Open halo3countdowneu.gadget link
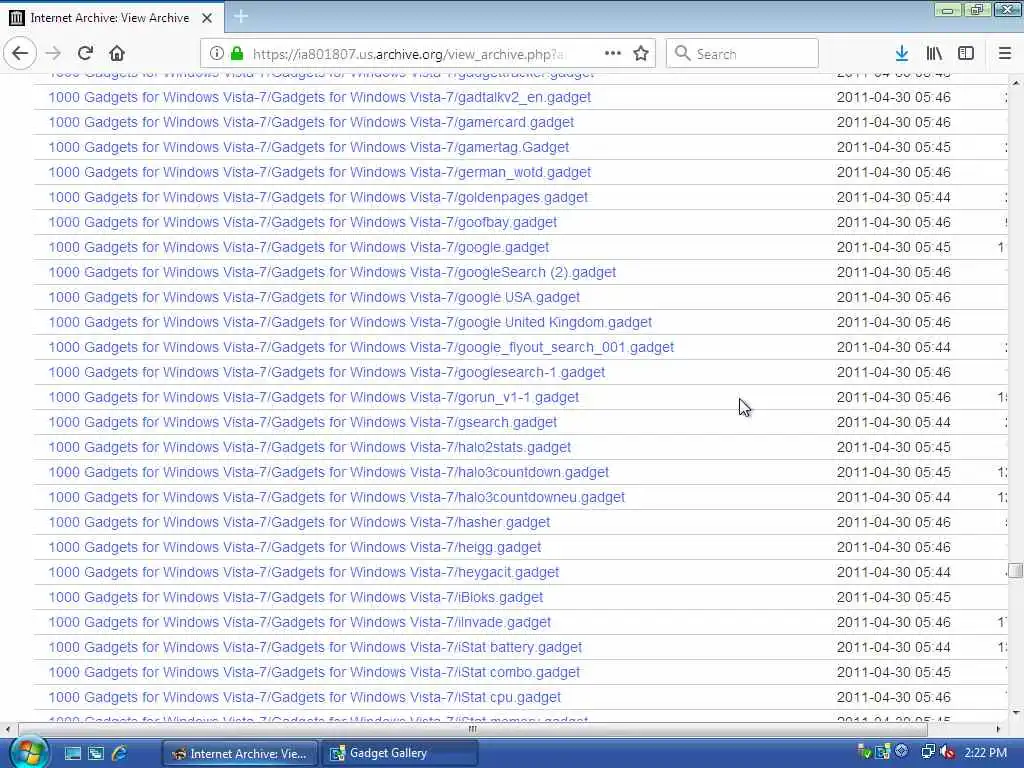This screenshot has height=768, width=1024. click(336, 498)
